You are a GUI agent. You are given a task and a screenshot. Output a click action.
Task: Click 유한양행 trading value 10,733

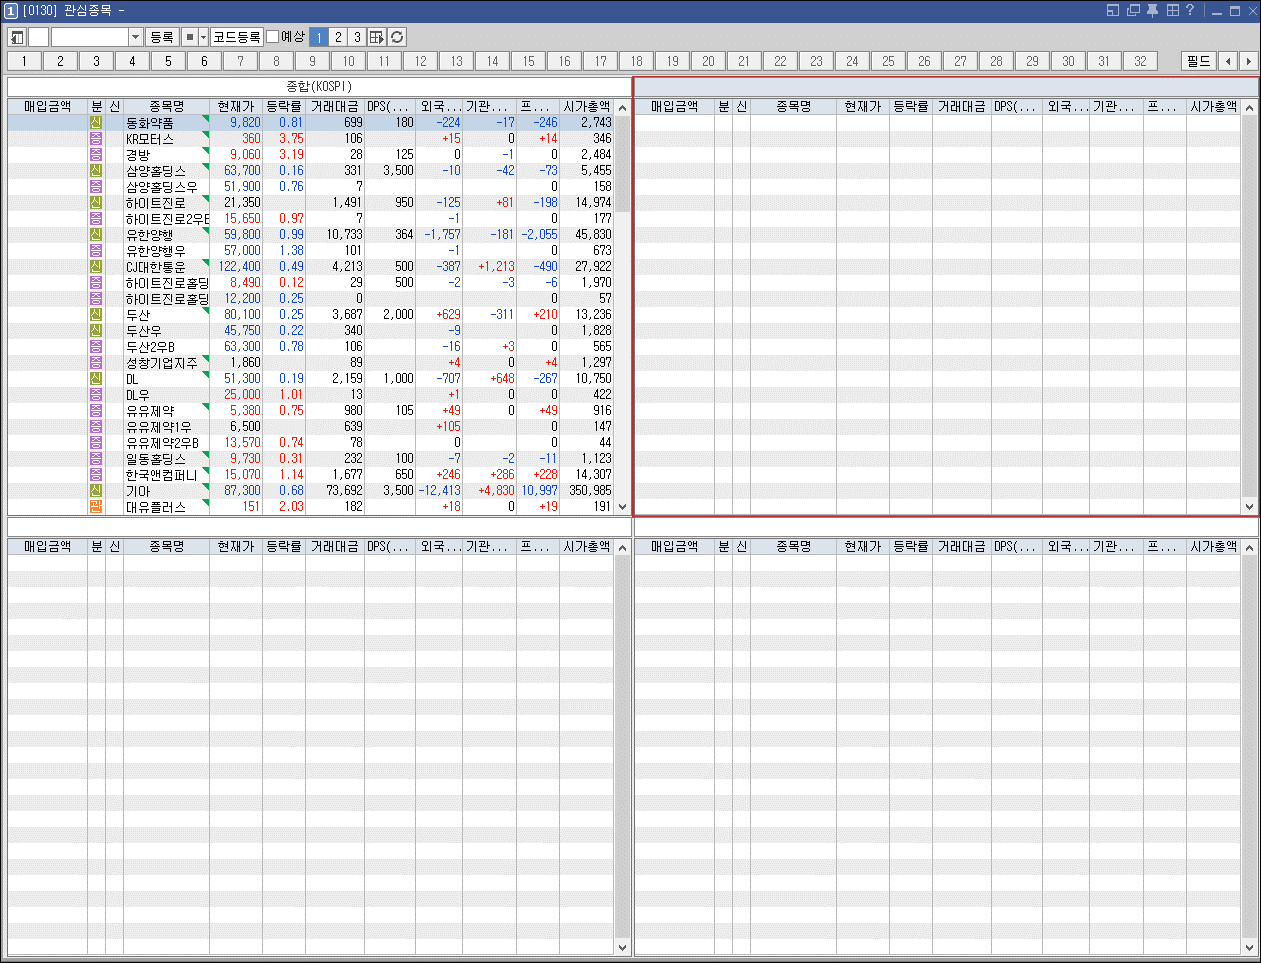pos(345,234)
